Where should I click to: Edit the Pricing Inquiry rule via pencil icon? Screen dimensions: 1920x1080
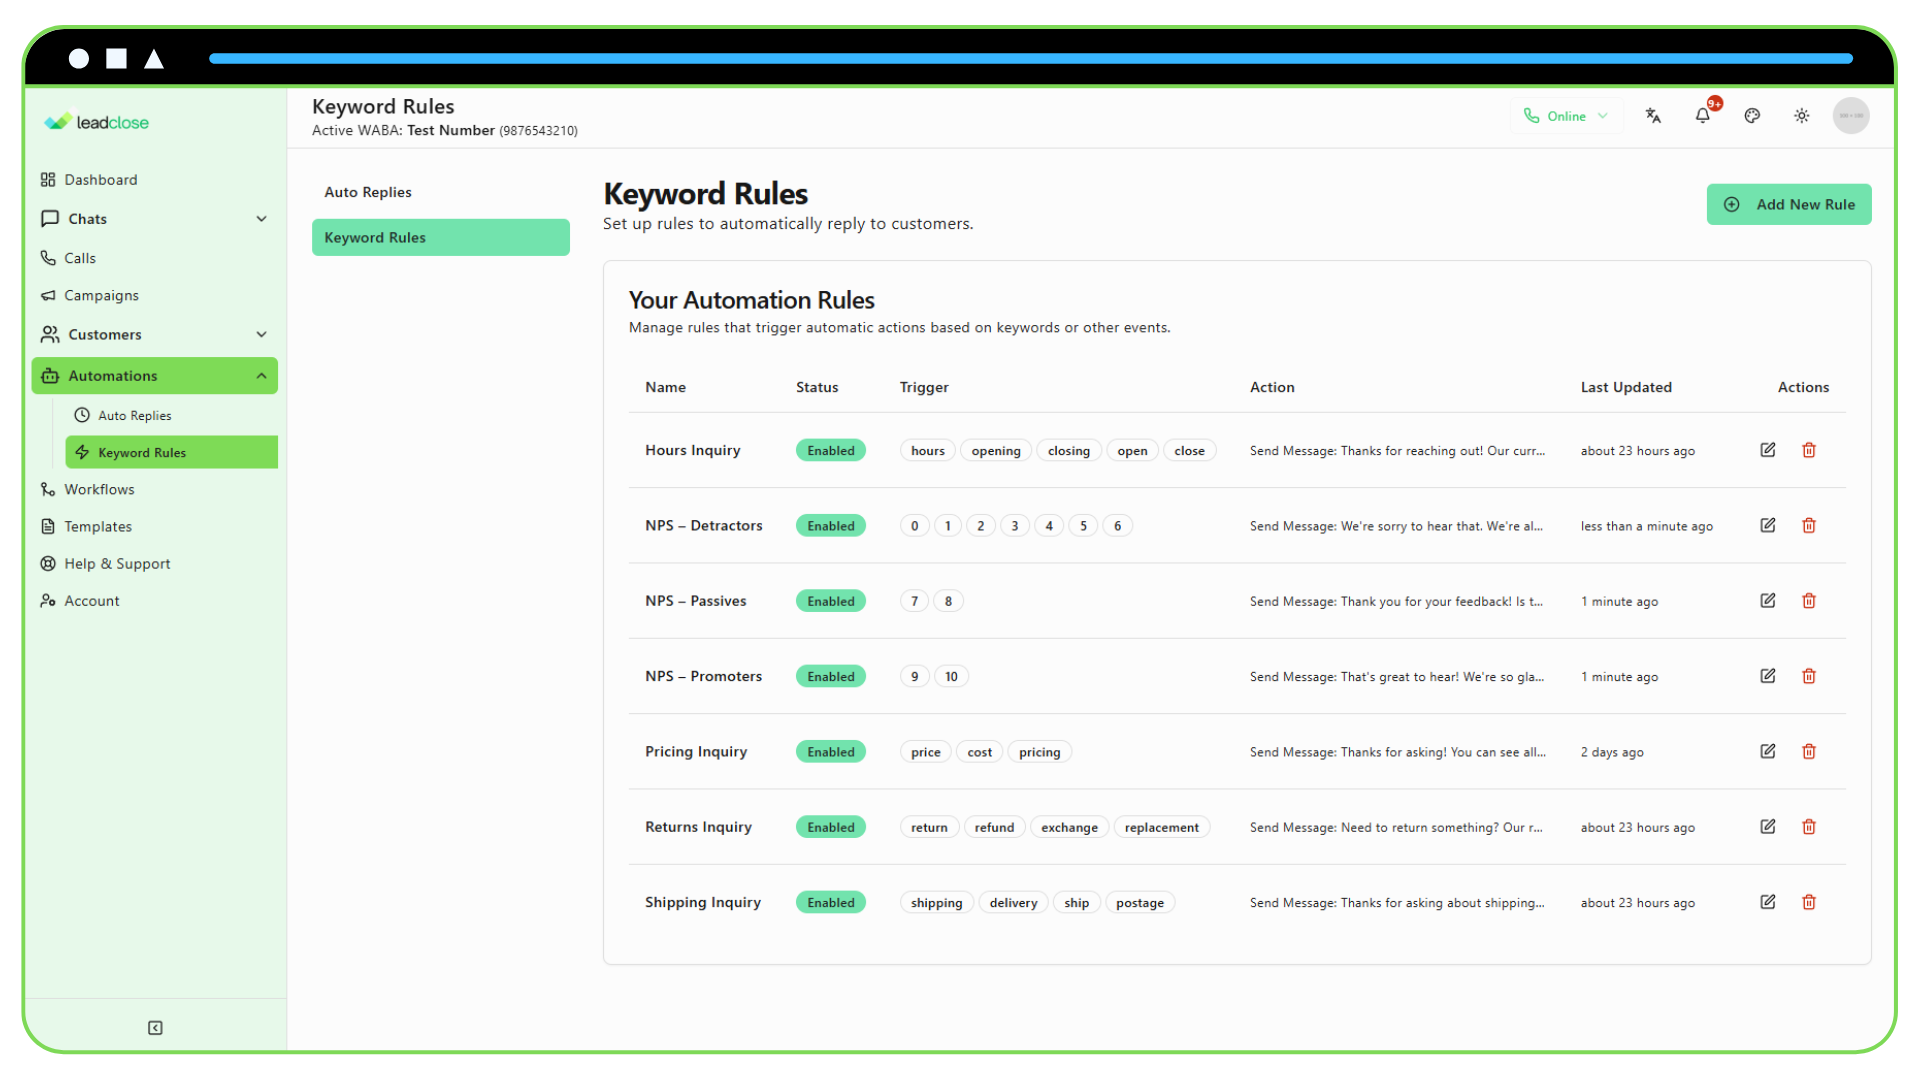(x=1767, y=751)
